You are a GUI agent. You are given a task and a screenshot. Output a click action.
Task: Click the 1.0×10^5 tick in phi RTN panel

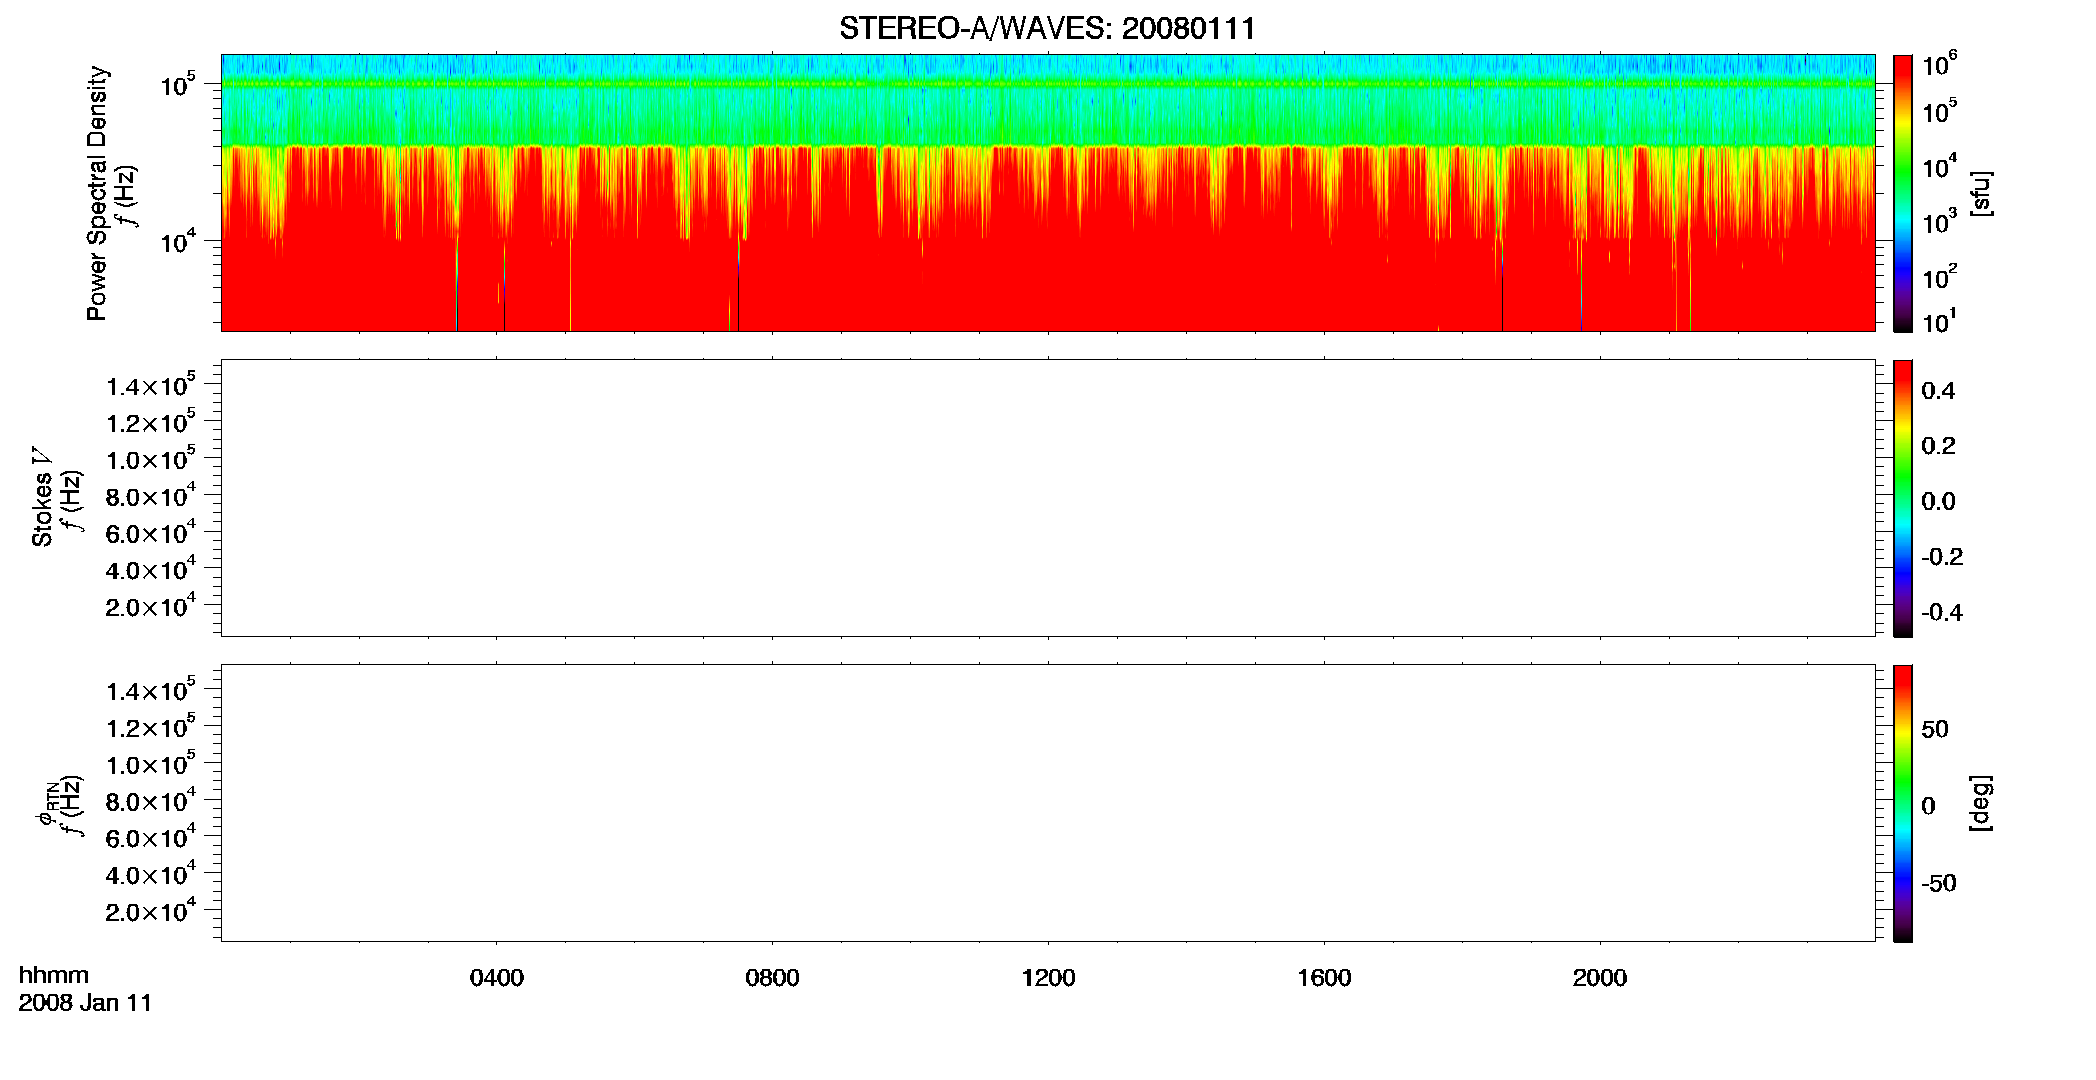151,764
